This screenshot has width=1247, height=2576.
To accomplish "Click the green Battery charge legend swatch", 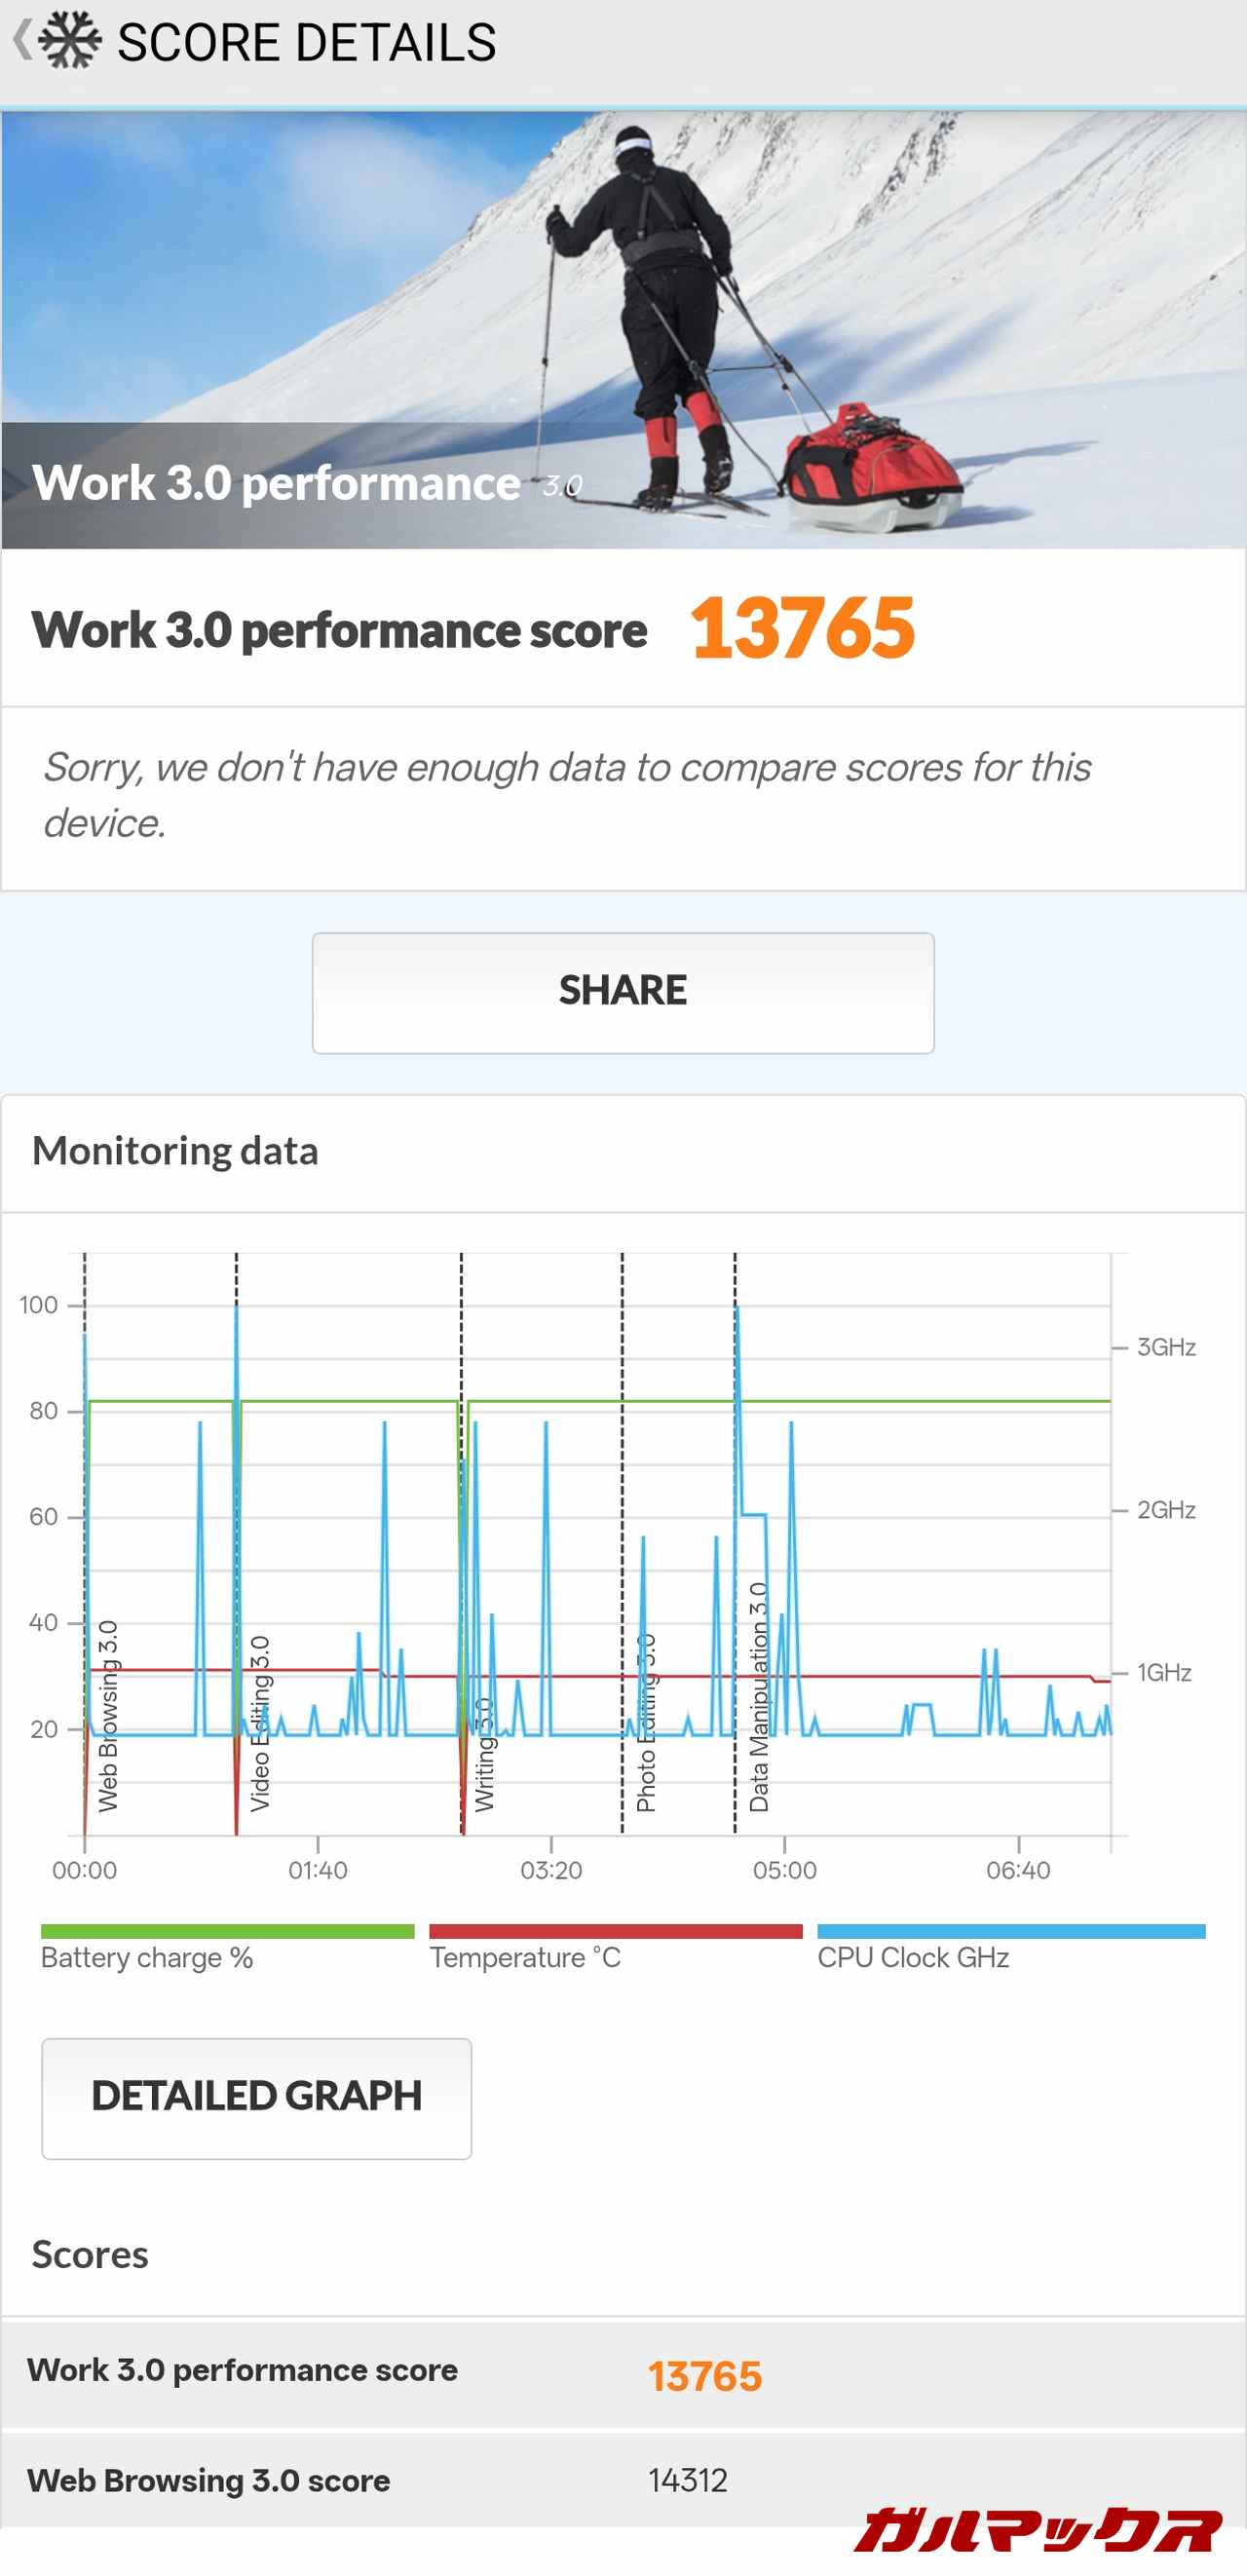I will pyautogui.click(x=227, y=1931).
